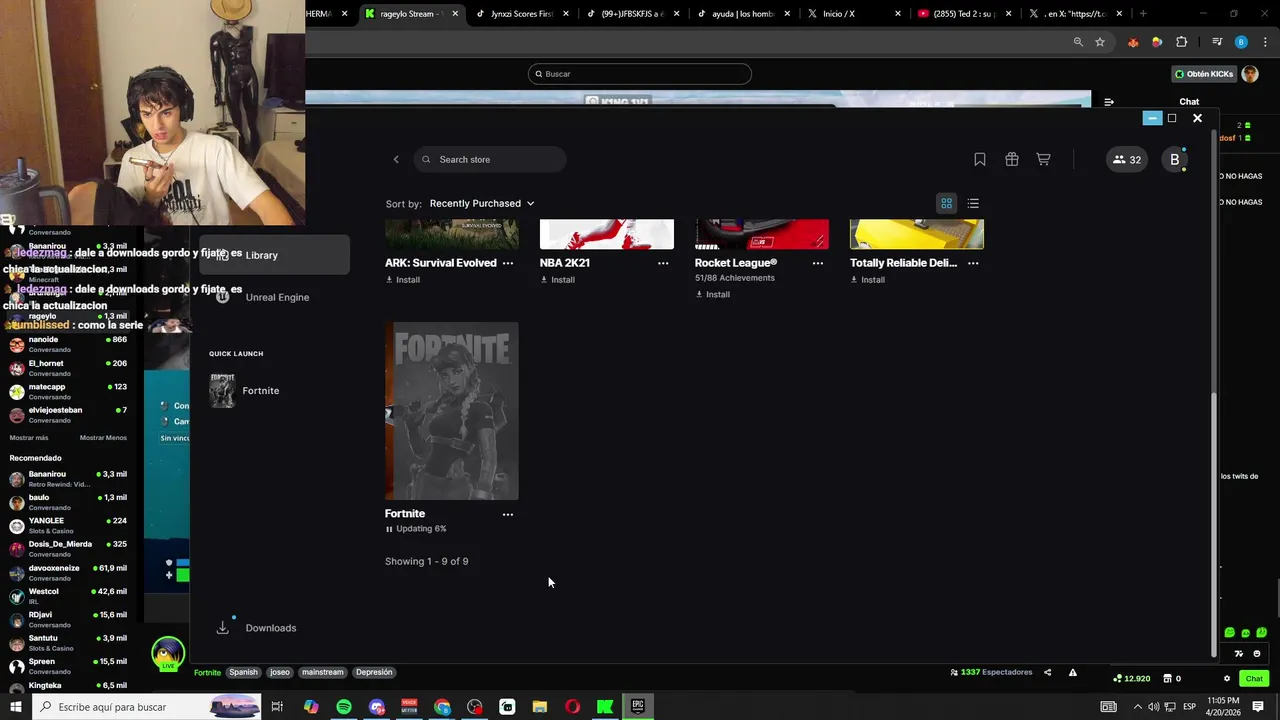Switch to the rageylo Stream browser tab
1280x720 pixels.
pyautogui.click(x=412, y=14)
